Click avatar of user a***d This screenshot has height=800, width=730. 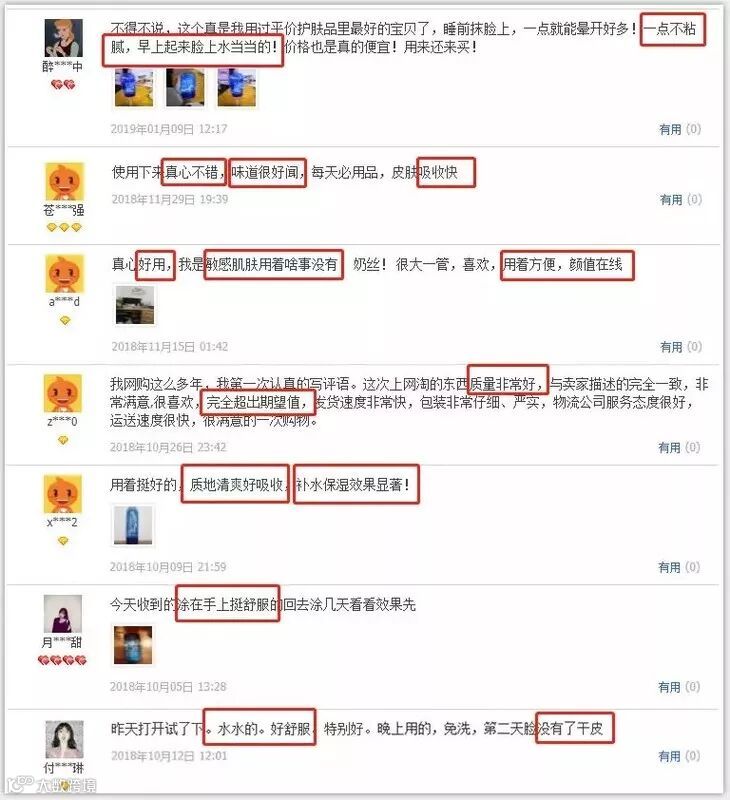click(x=64, y=274)
